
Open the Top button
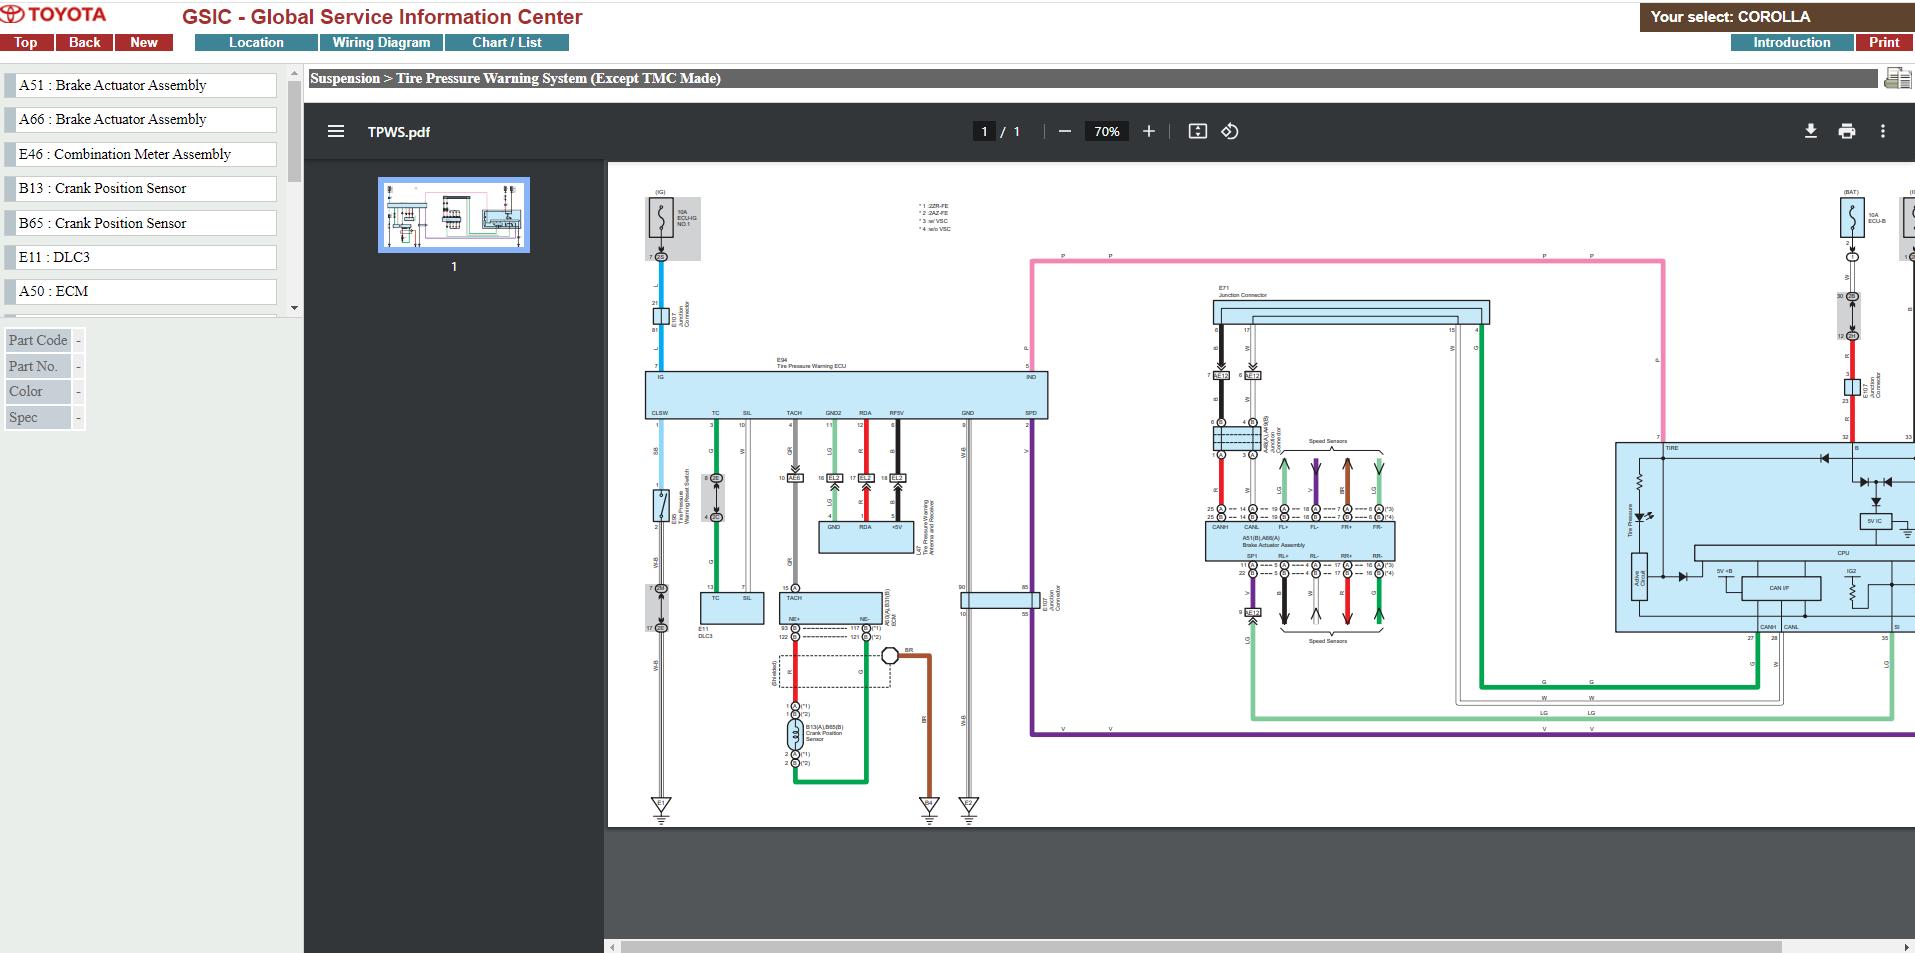[x=26, y=42]
